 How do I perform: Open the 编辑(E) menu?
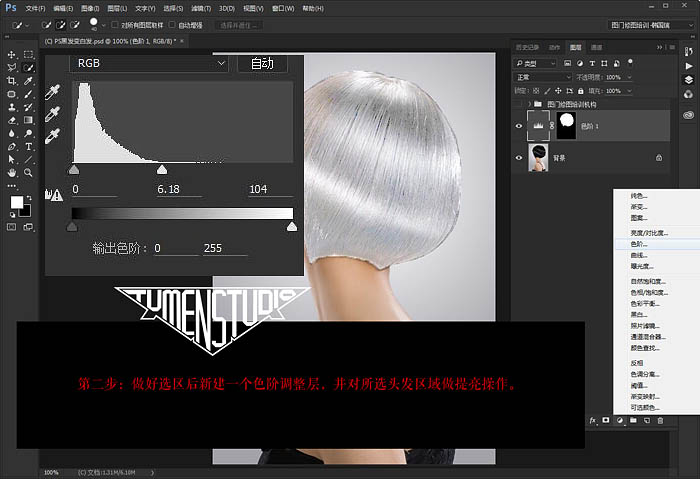click(63, 8)
